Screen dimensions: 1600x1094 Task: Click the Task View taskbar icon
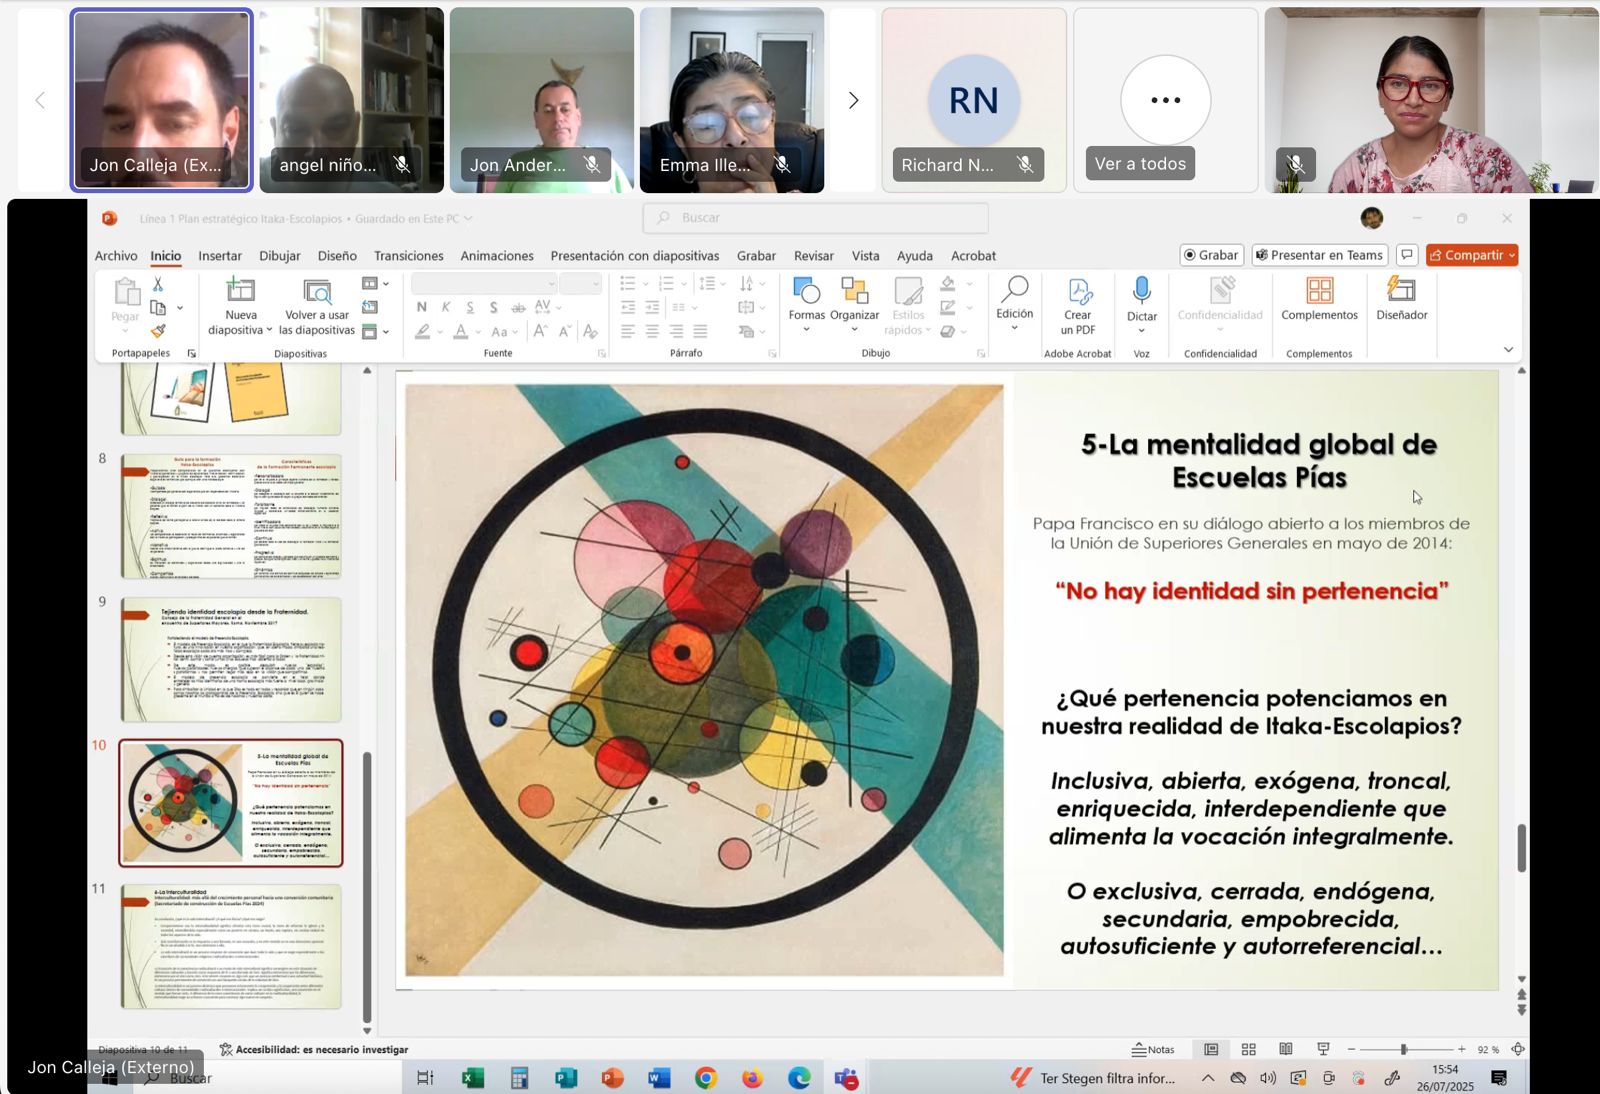click(x=425, y=1078)
